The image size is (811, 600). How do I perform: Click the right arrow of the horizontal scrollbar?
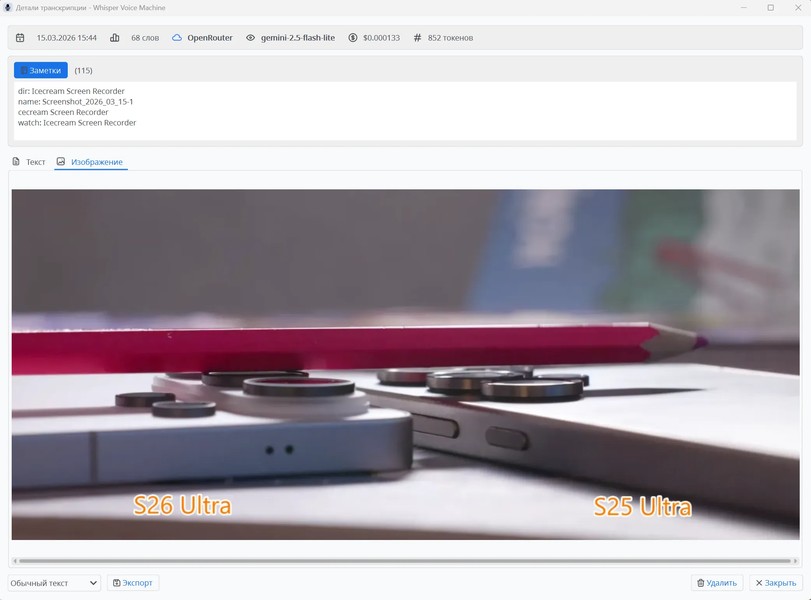795,561
